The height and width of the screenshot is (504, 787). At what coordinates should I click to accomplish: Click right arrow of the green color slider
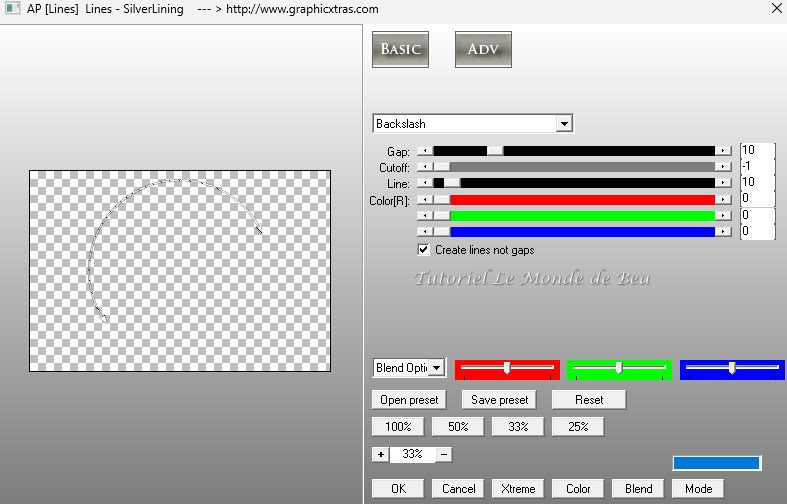coord(723,216)
